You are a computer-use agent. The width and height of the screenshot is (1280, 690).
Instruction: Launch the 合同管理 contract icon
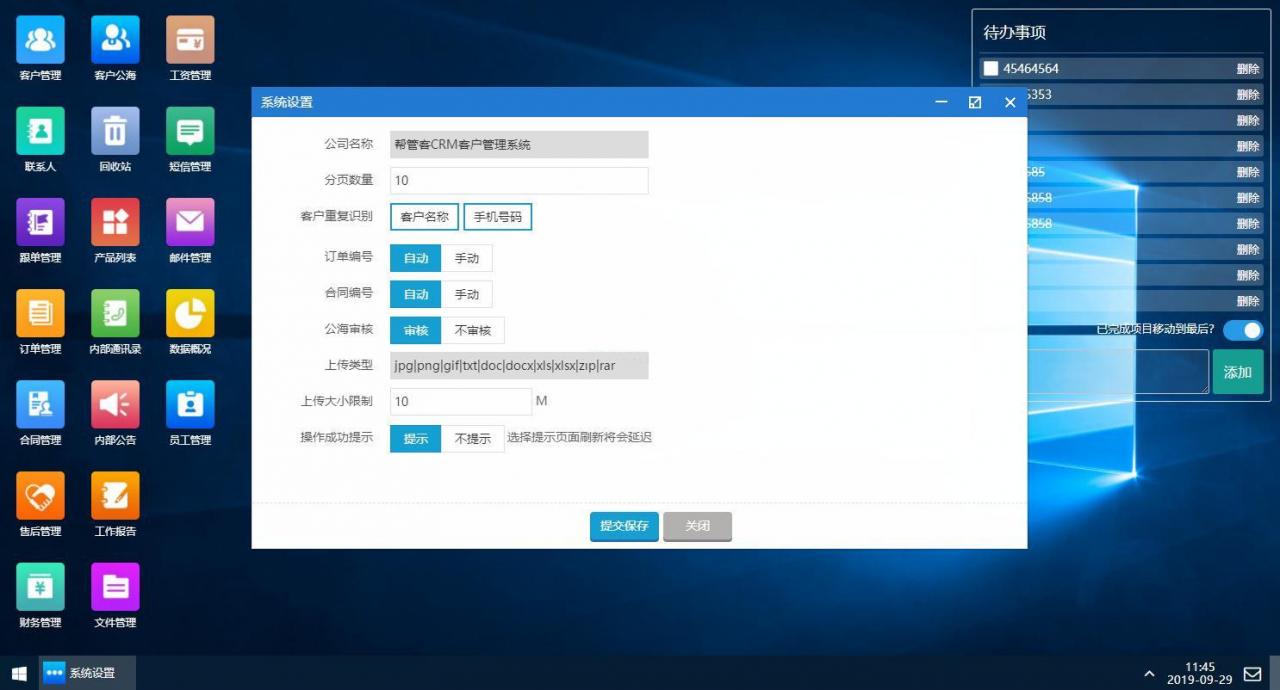(39, 405)
